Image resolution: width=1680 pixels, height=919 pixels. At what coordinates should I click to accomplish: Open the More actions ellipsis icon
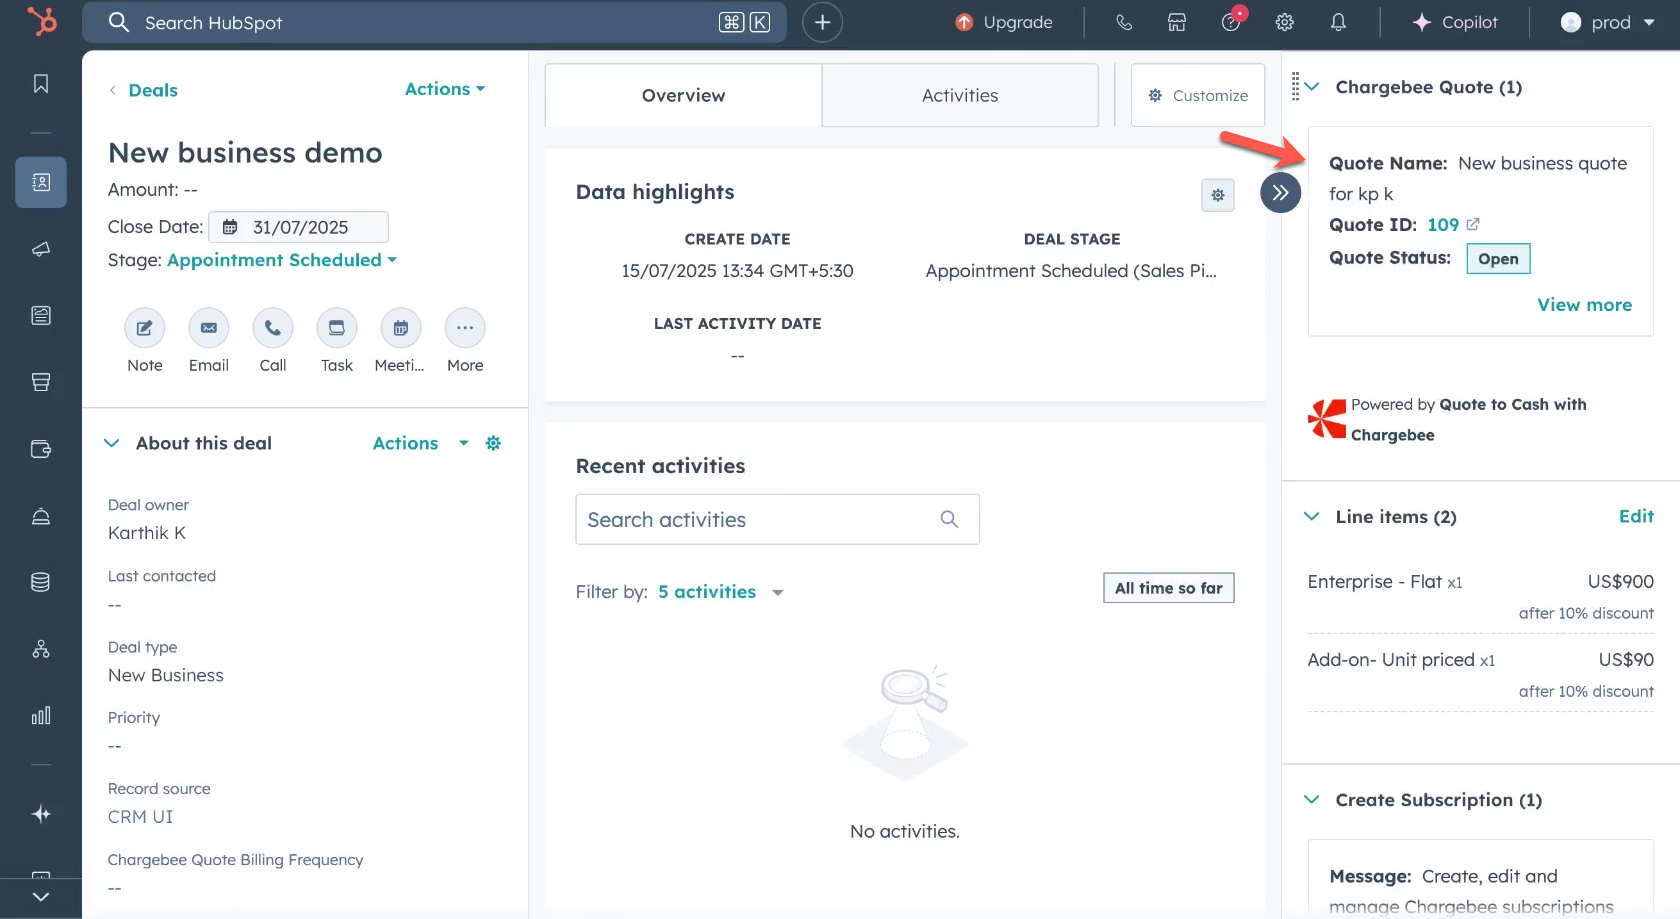(x=465, y=328)
